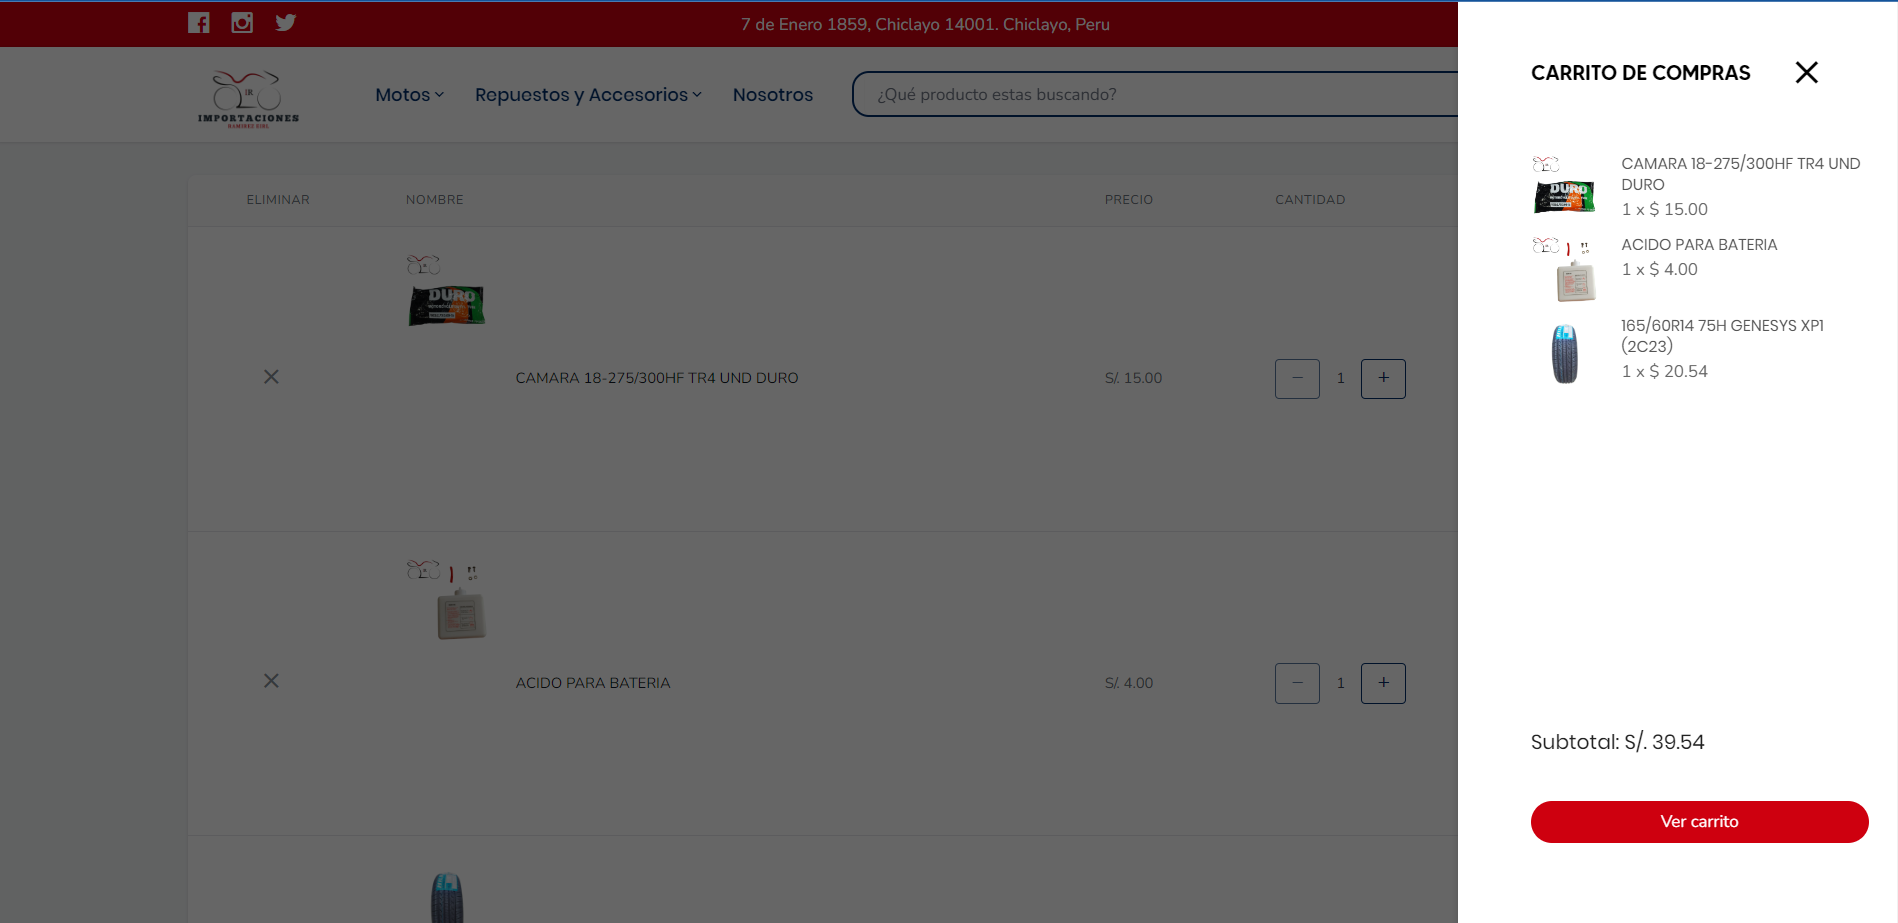Expand the Motos dropdown menu
Screen dimensions: 1898x923
coord(409,95)
